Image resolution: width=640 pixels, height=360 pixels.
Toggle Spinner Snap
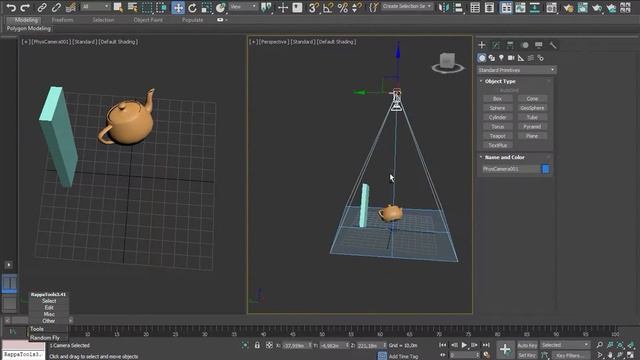[357, 7]
